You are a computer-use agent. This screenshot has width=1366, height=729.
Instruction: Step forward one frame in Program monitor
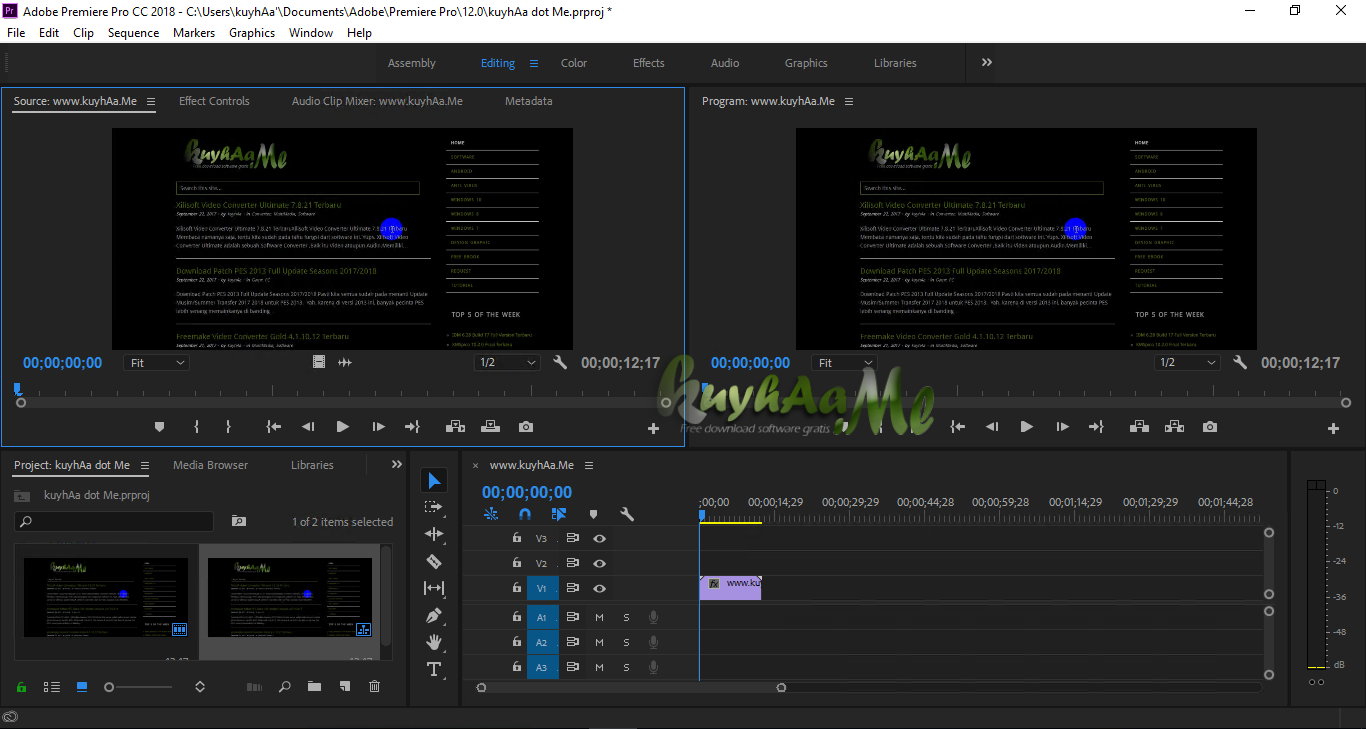[x=1062, y=427]
